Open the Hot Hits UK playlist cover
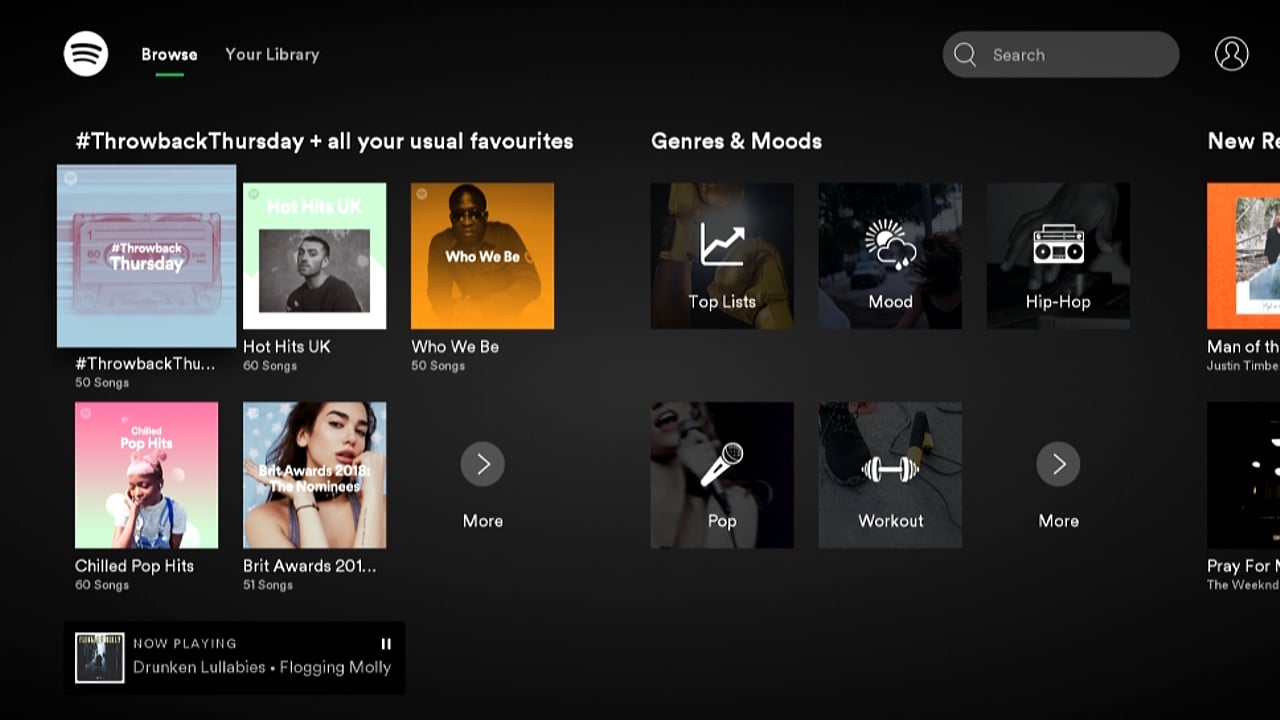1280x720 pixels. click(x=315, y=256)
